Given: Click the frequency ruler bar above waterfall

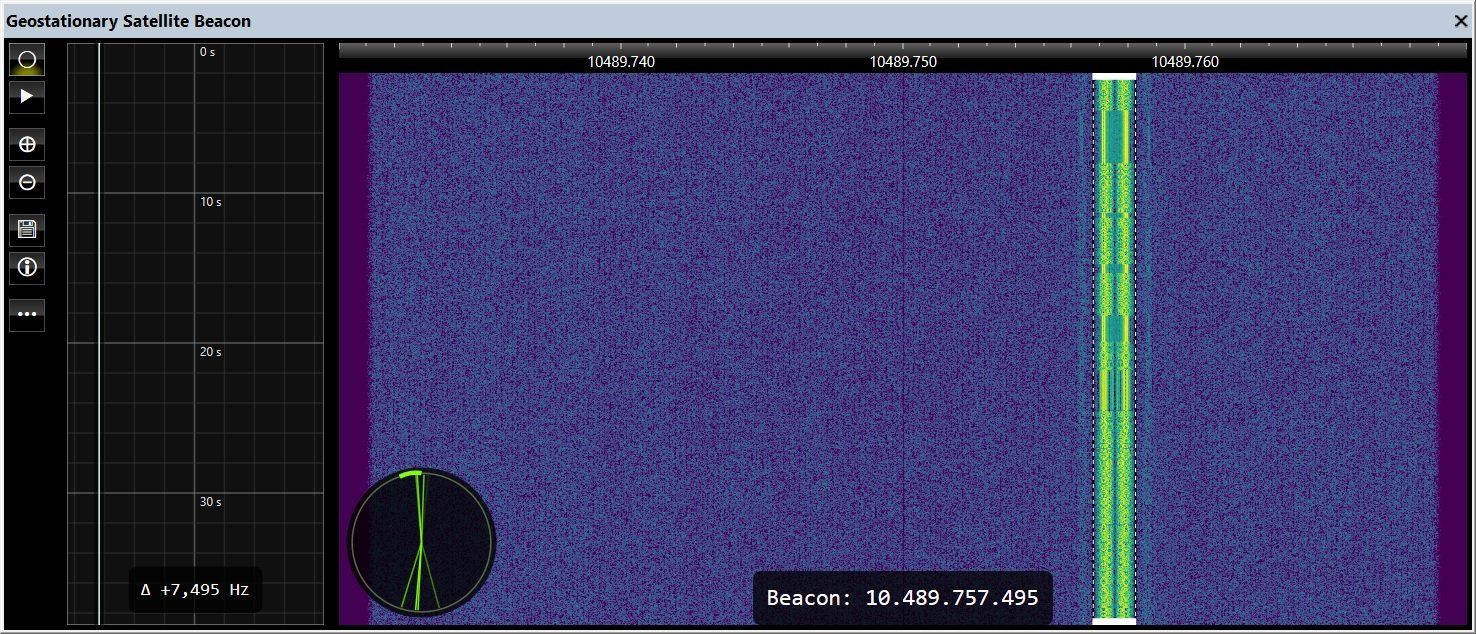Looking at the screenshot, I should click(x=903, y=48).
